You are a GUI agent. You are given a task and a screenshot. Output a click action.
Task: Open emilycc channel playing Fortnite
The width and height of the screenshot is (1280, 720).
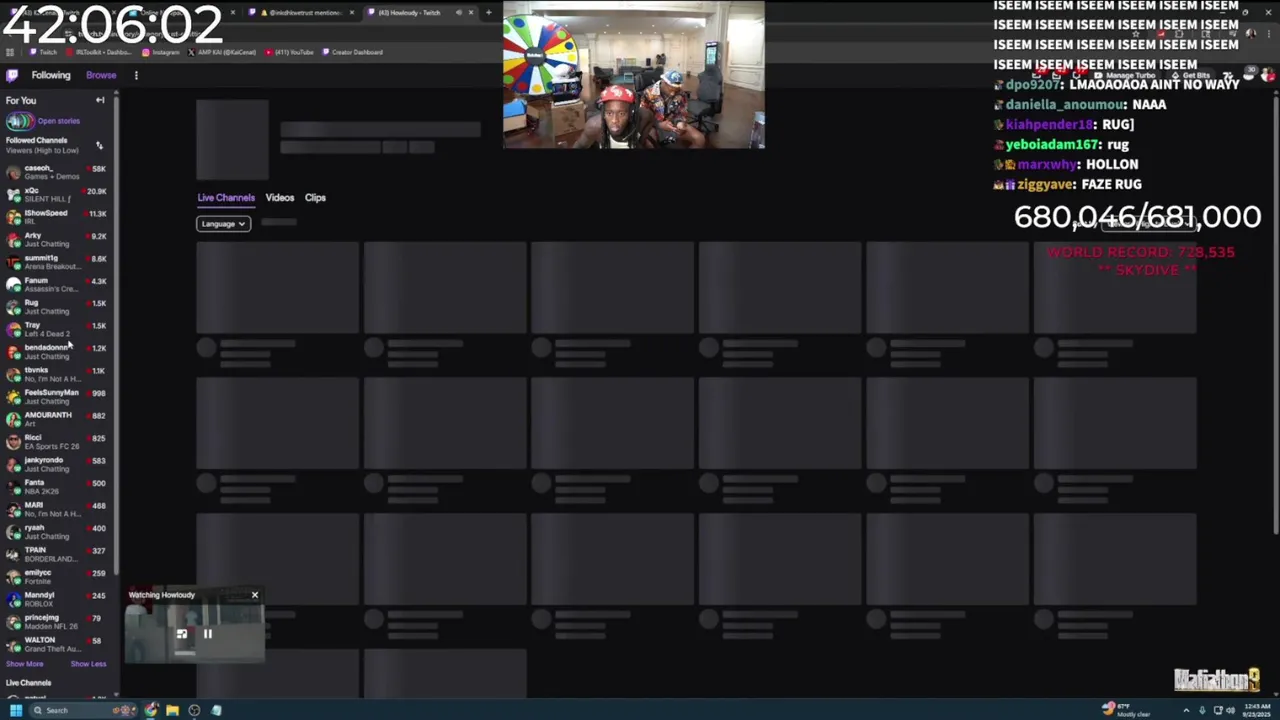tap(56, 577)
